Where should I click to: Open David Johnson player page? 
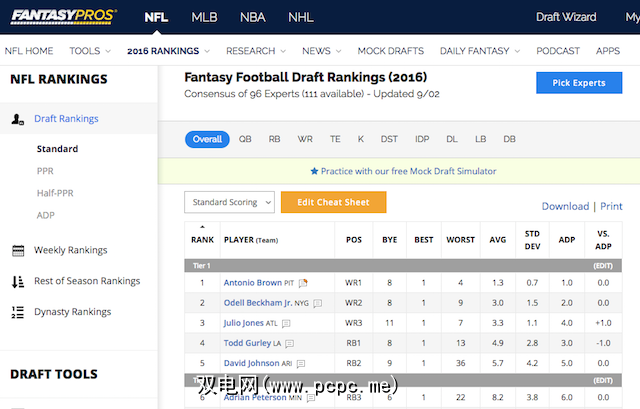(251, 363)
